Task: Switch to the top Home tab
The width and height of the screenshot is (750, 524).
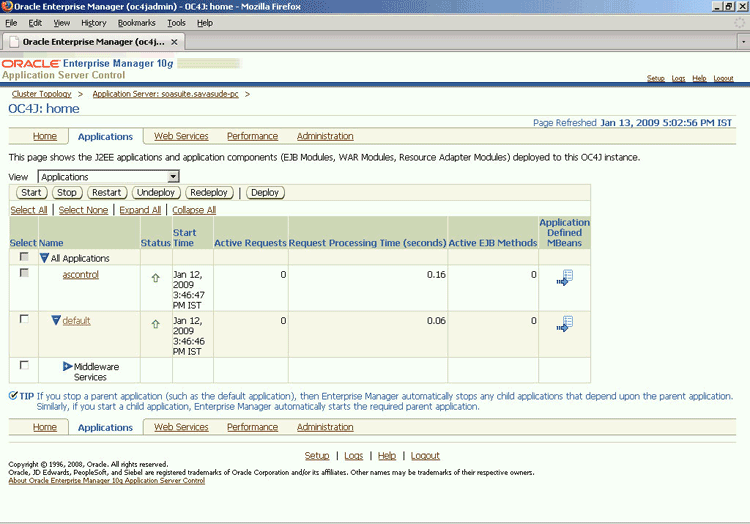Action: click(45, 136)
